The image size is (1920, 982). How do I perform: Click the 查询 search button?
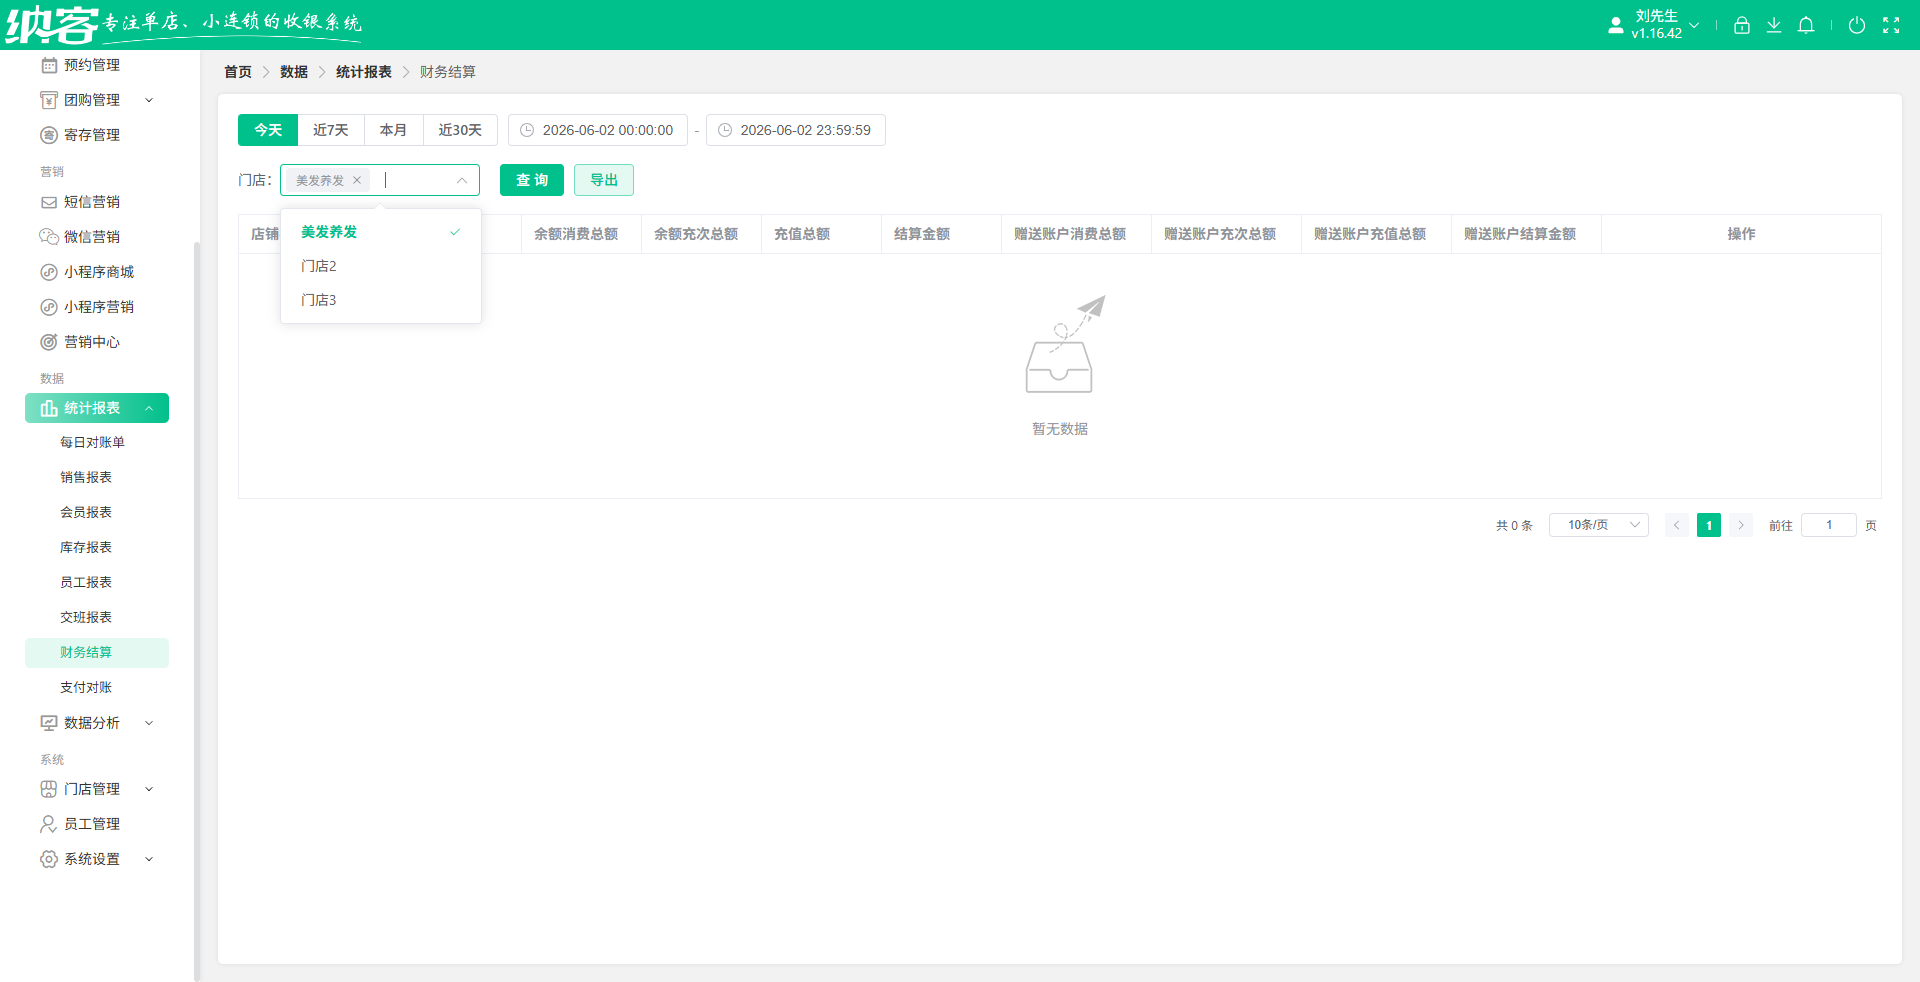[532, 180]
